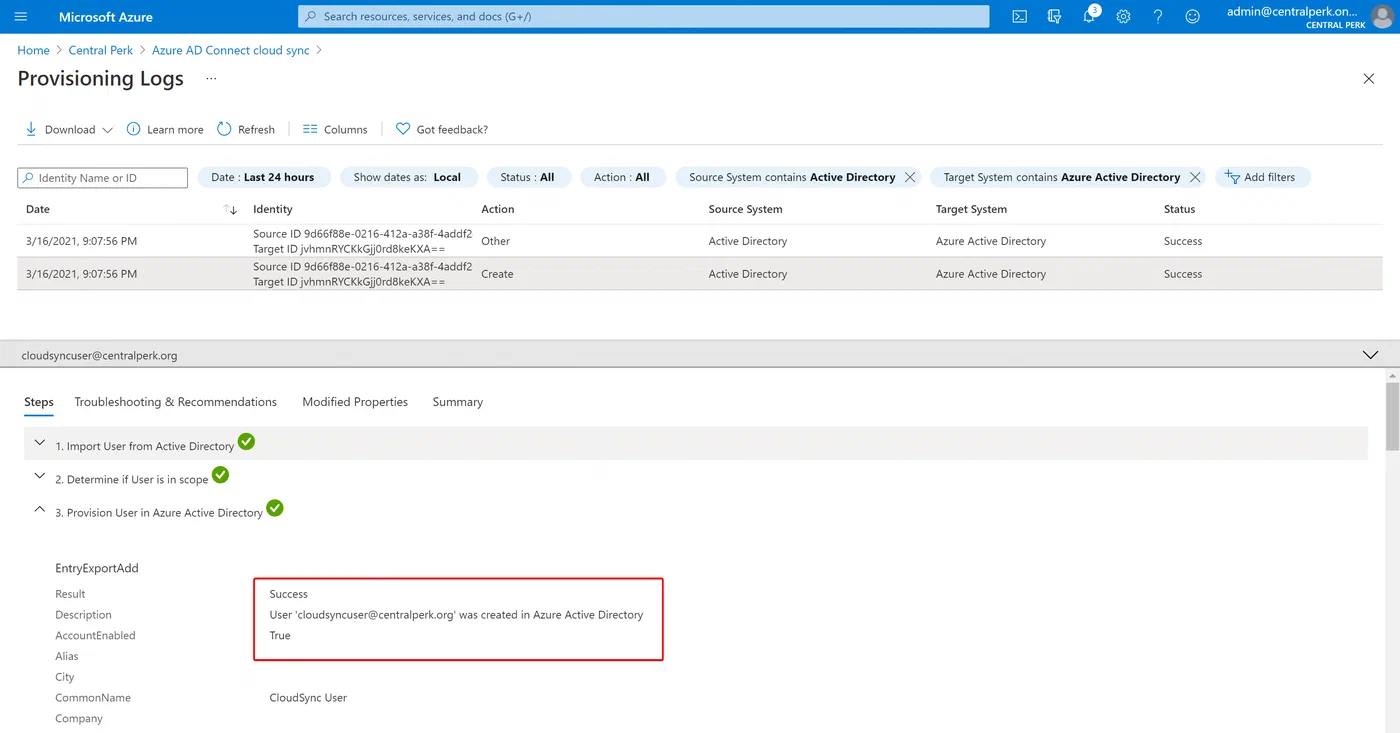Open the feedback smiley icon
The height and width of the screenshot is (733, 1400).
pyautogui.click(x=1192, y=17)
